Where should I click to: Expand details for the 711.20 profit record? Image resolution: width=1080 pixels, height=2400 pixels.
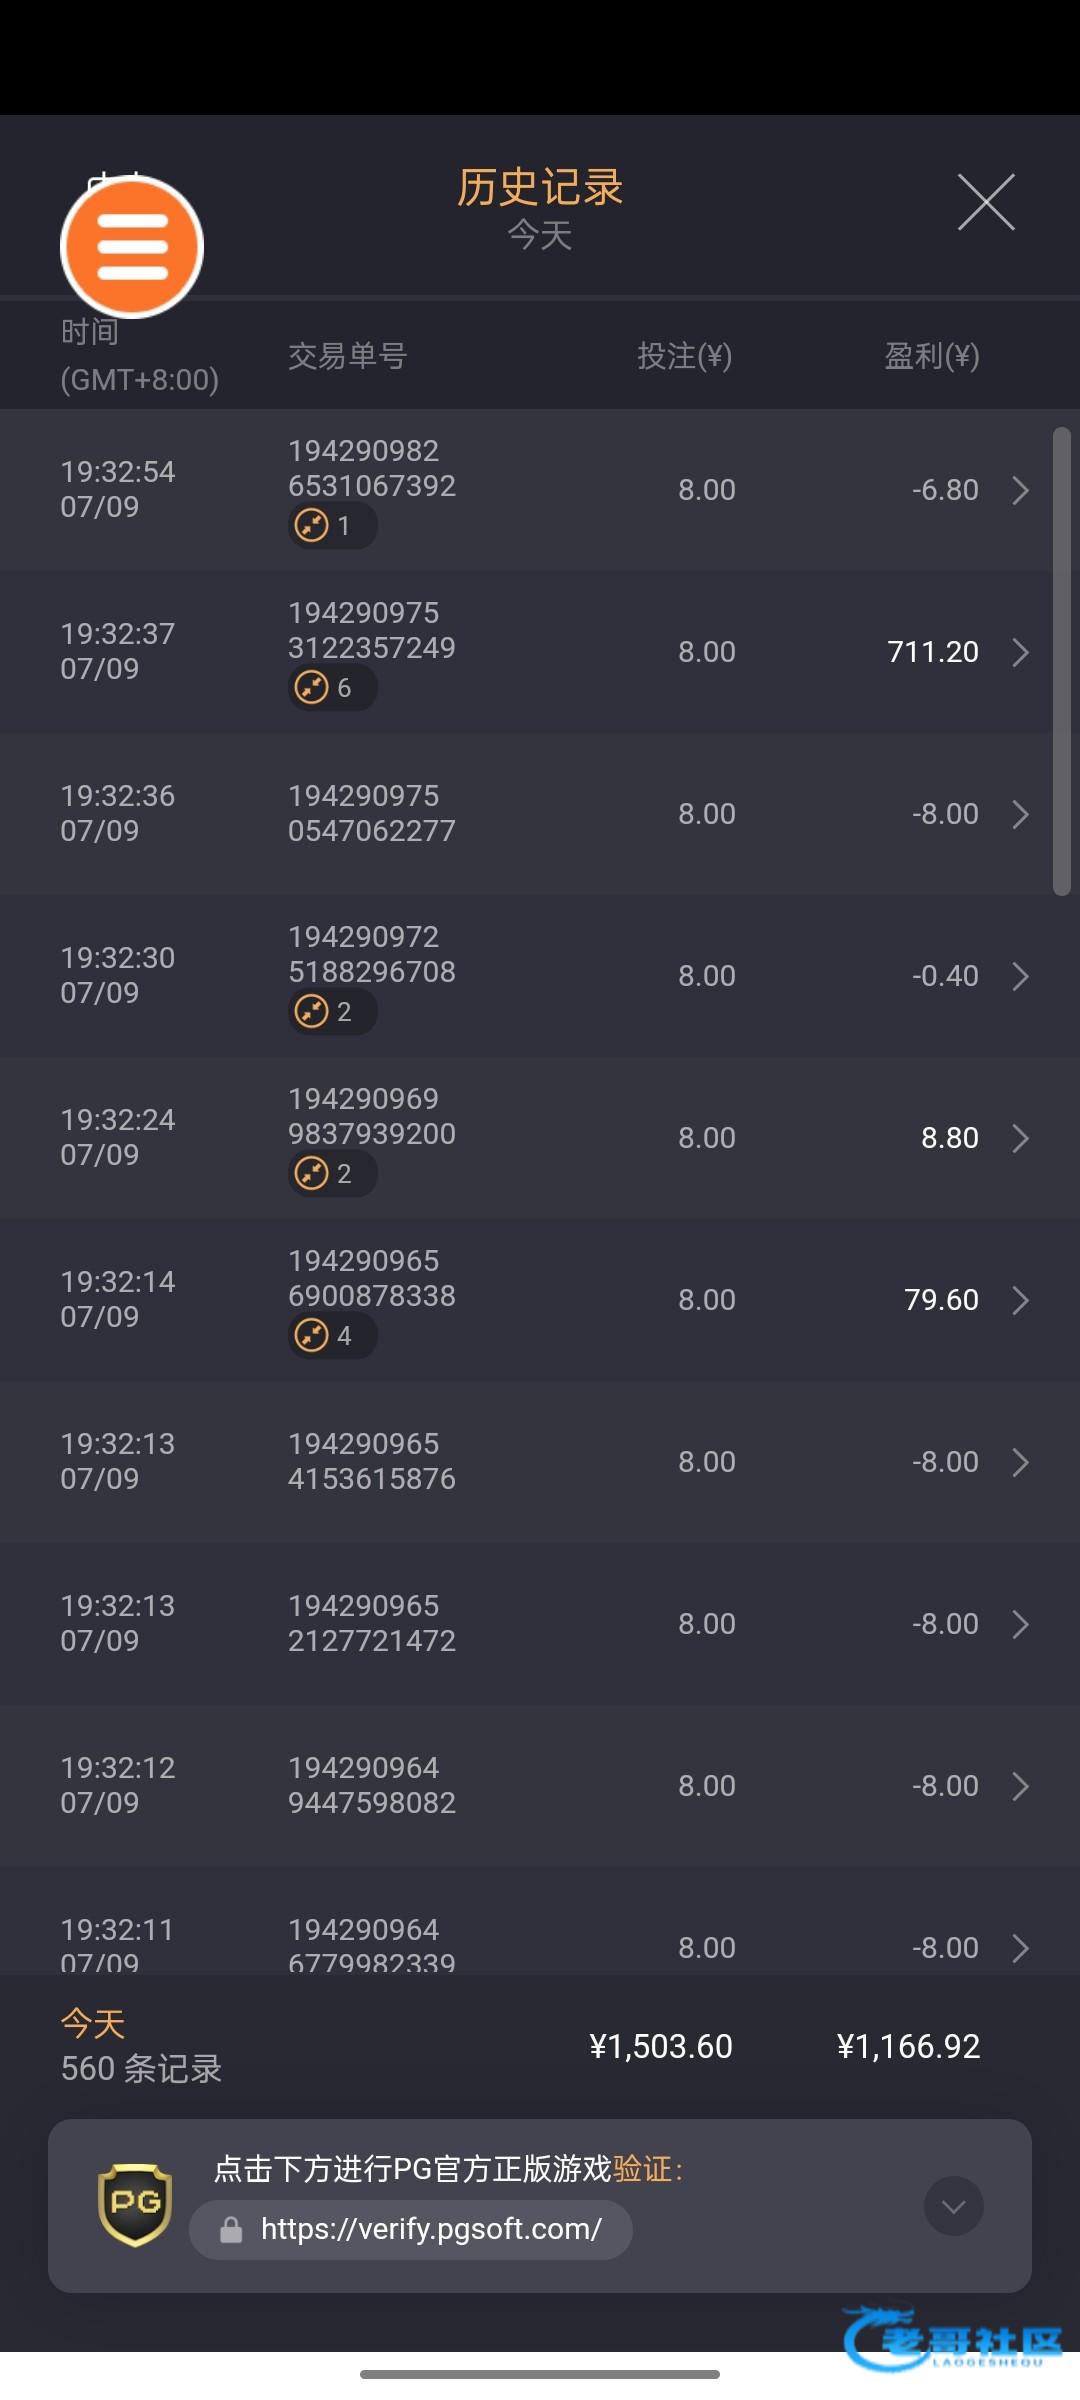[x=1020, y=652]
